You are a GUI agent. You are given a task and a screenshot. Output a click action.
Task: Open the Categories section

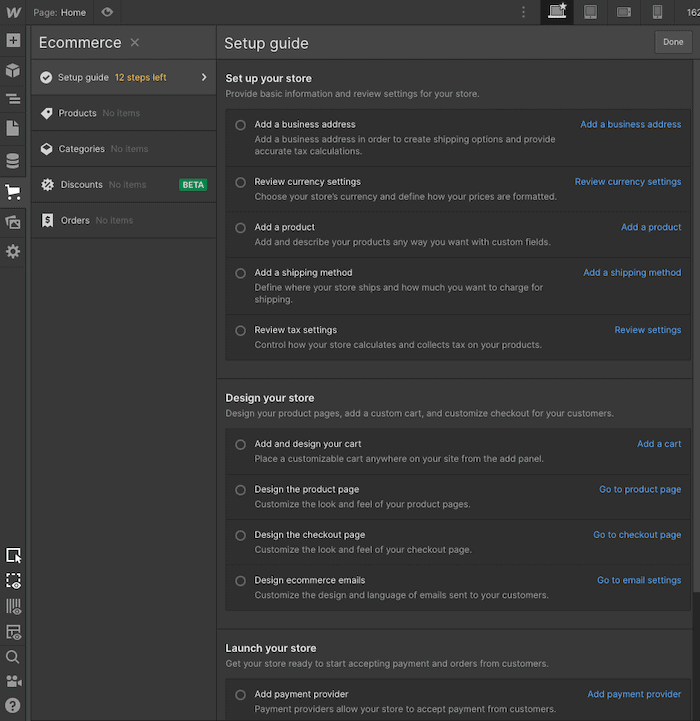pyautogui.click(x=124, y=149)
